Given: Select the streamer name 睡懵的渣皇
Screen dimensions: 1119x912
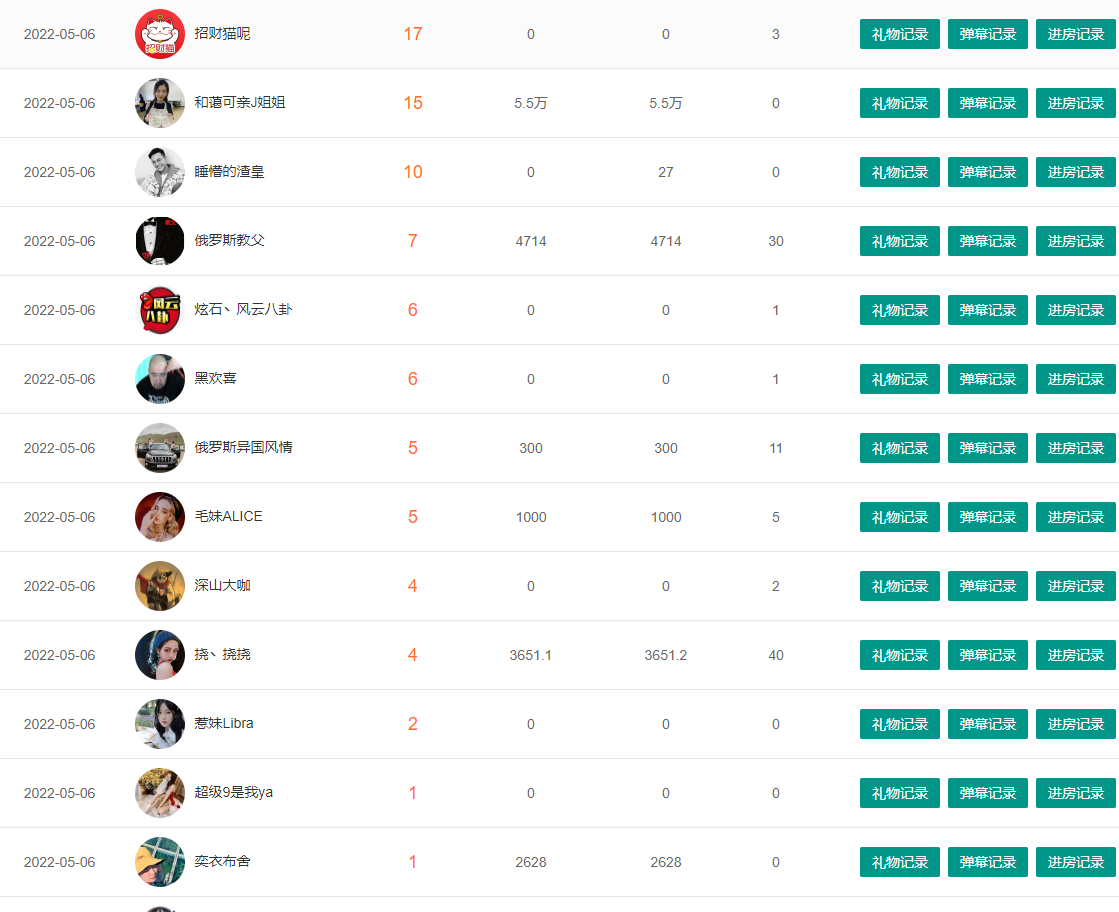Looking at the screenshot, I should click(x=229, y=171).
